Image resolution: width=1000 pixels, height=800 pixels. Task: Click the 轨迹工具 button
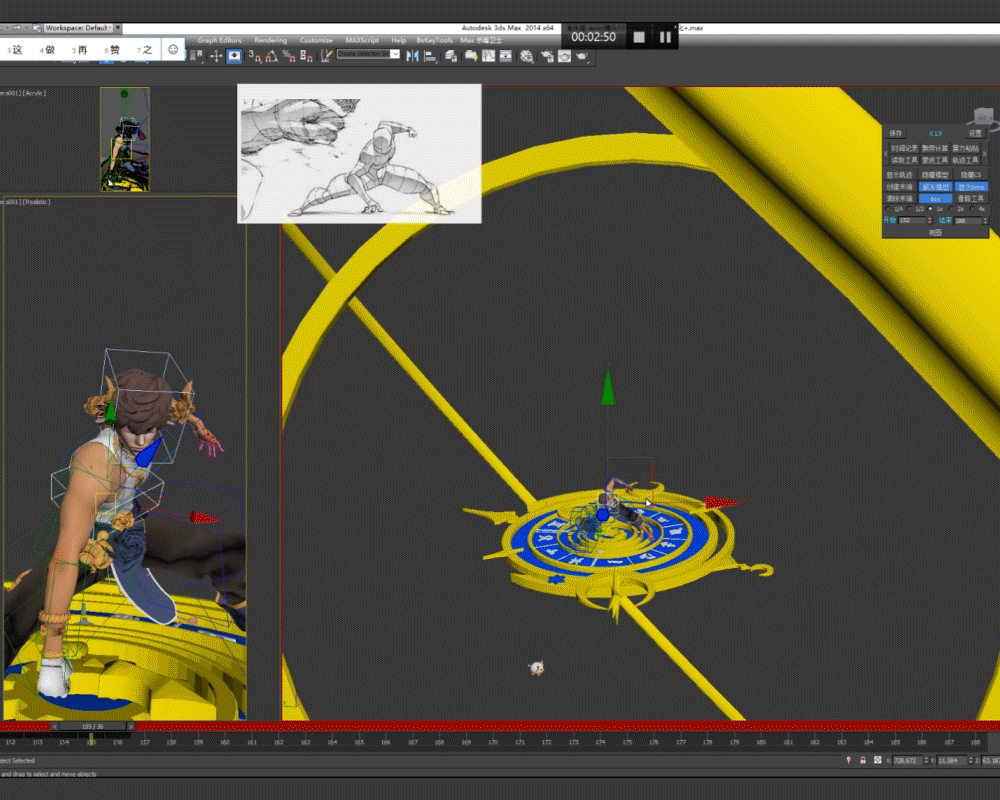(965, 160)
